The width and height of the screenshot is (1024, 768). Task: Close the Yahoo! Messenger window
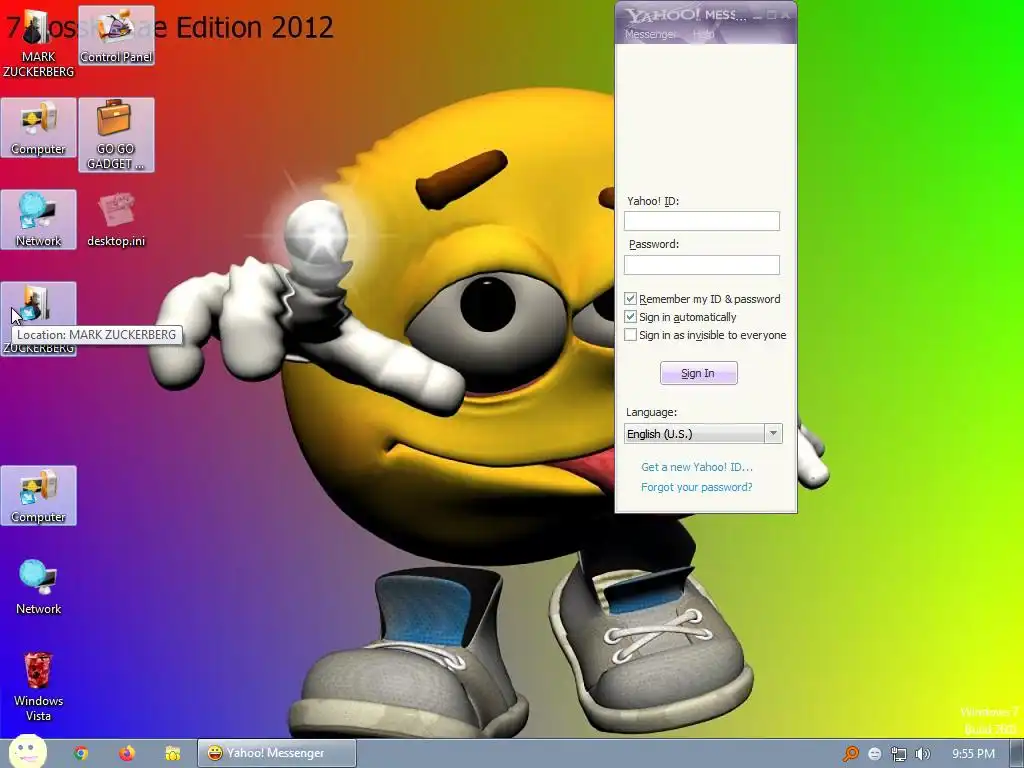tap(786, 15)
